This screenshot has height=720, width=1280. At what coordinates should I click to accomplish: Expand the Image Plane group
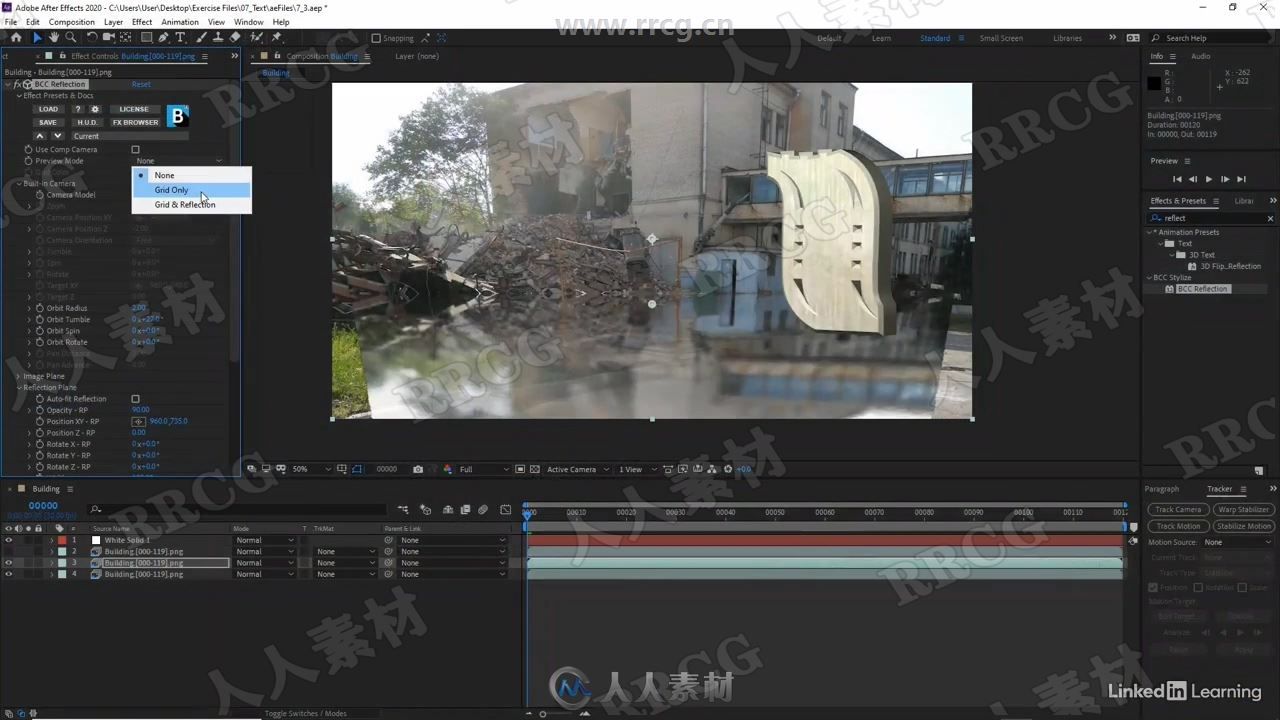(19, 376)
